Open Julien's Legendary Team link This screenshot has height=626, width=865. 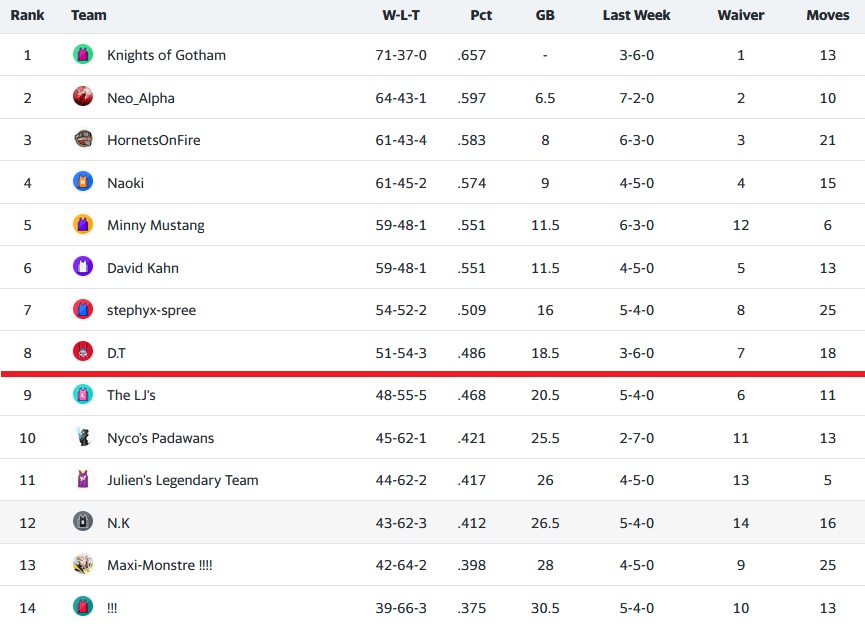[x=182, y=480]
